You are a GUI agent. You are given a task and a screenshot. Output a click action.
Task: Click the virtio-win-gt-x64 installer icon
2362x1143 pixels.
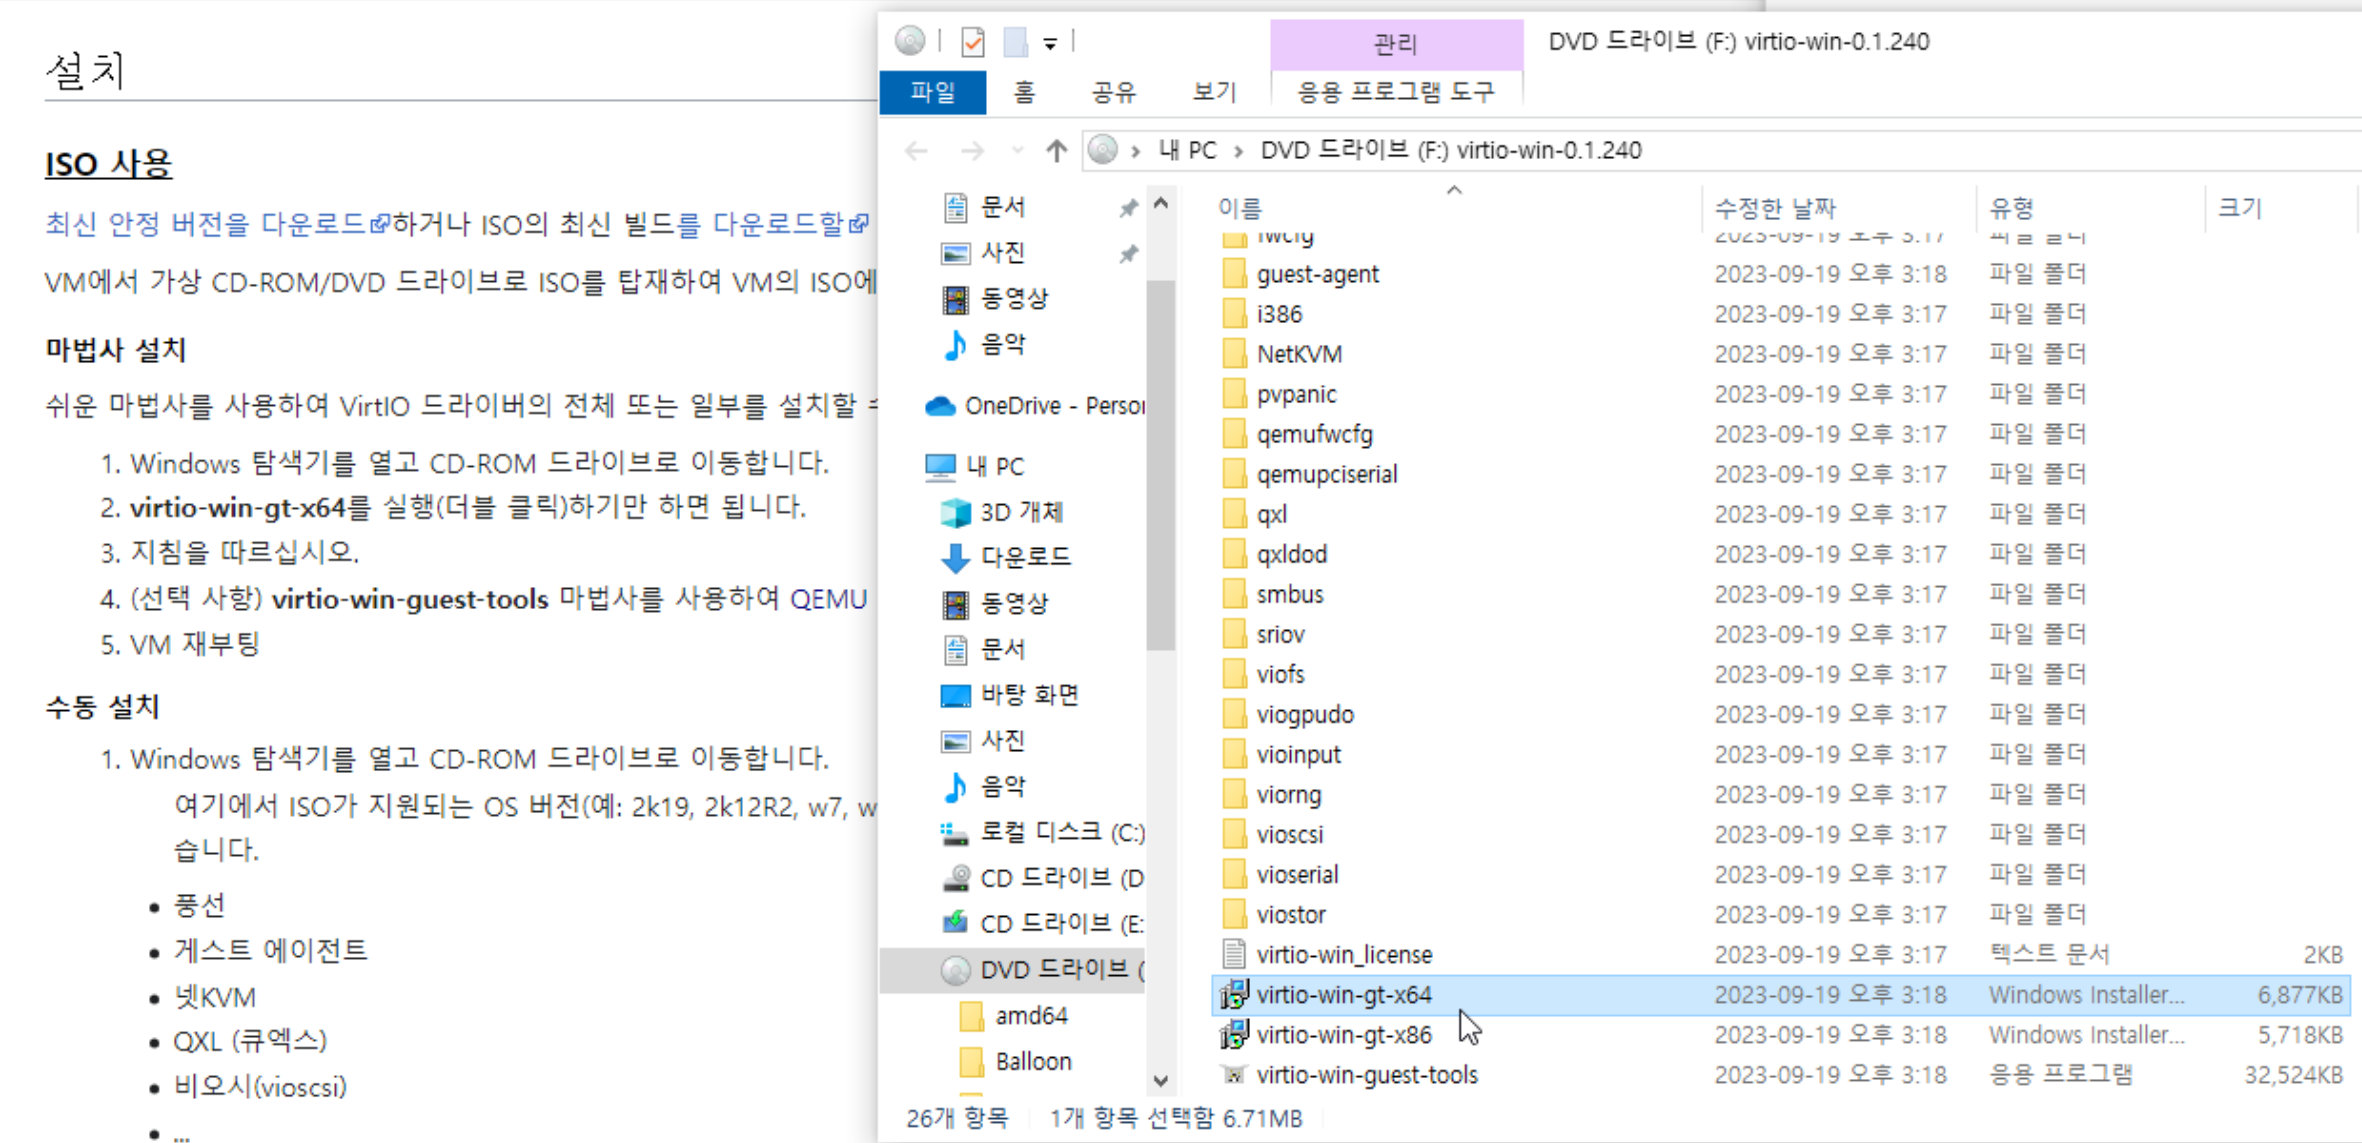1234,994
